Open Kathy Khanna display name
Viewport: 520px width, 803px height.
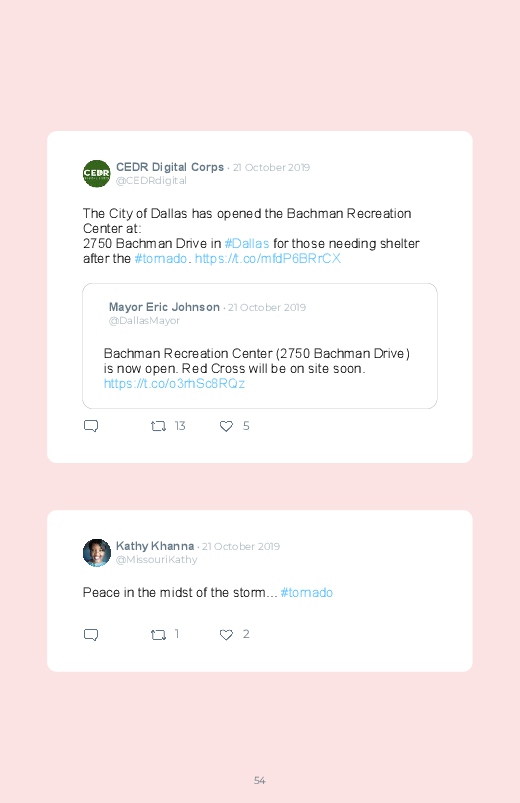coord(155,546)
